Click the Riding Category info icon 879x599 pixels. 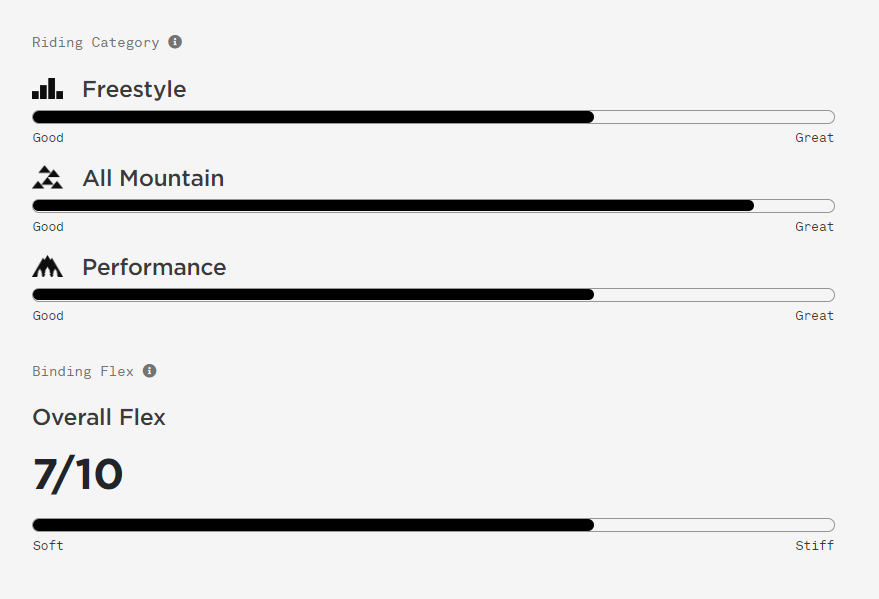175,42
